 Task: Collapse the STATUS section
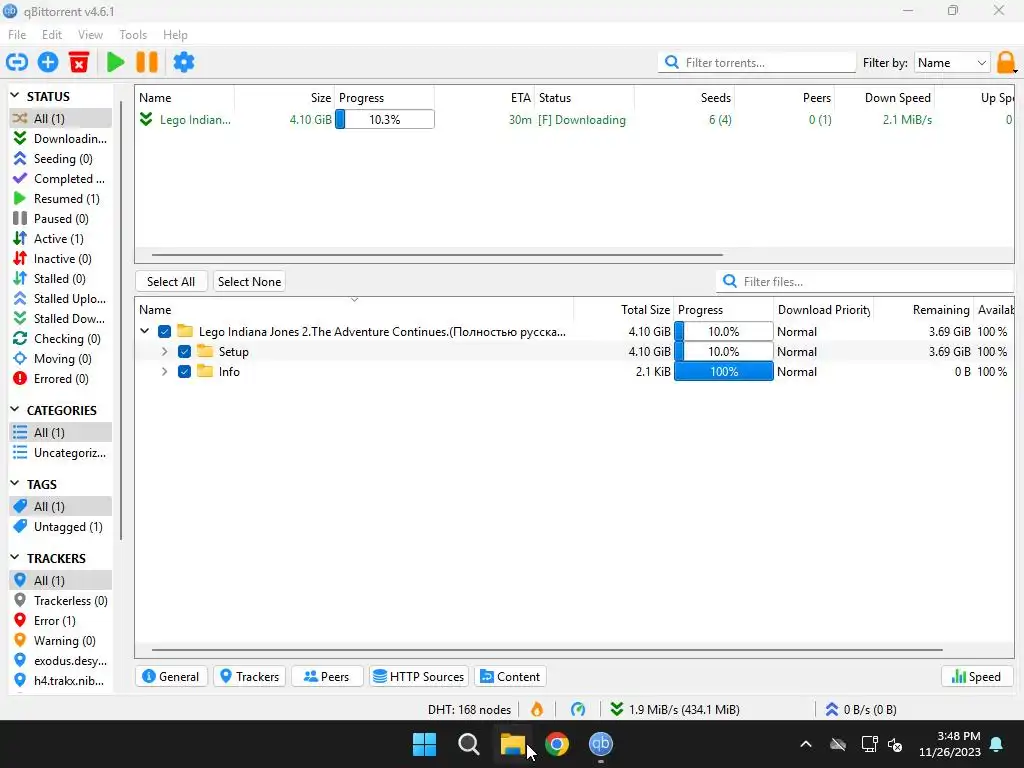point(15,95)
